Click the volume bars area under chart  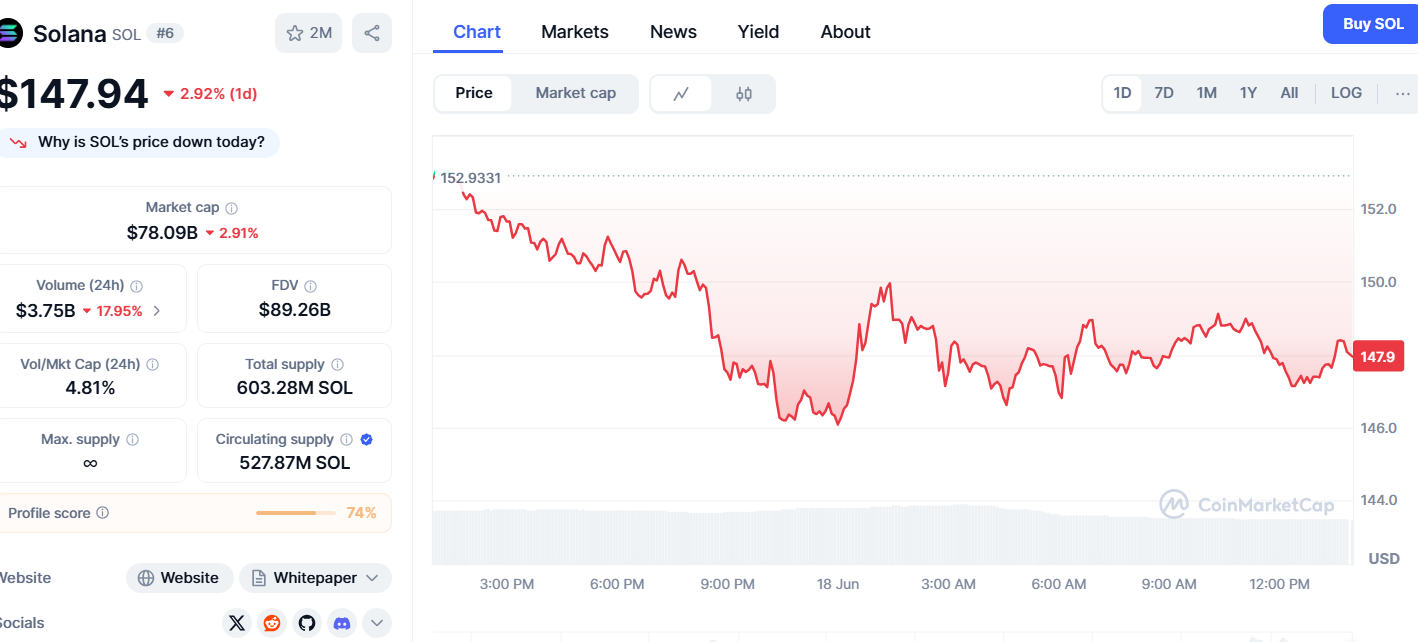892,535
